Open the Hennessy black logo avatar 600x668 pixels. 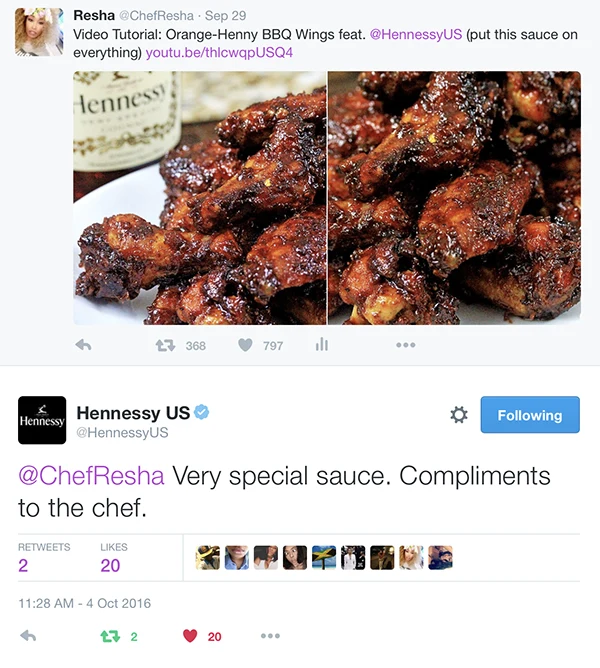coord(42,420)
